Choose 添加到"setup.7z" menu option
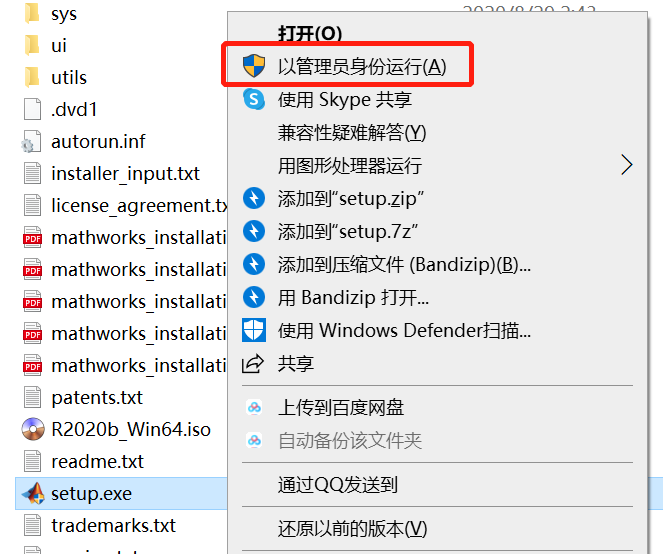 [347, 231]
